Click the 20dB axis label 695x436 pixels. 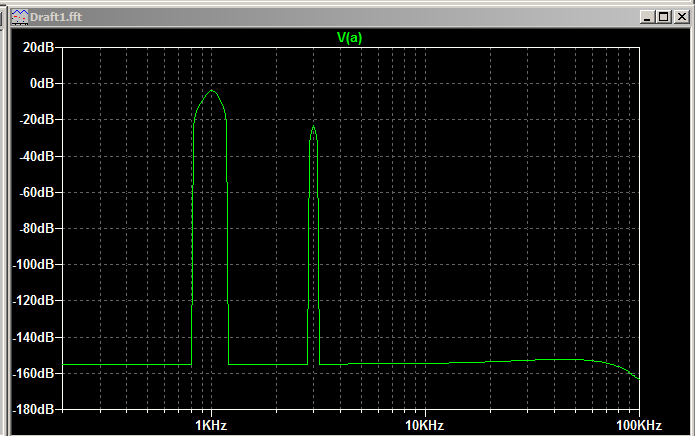39,47
